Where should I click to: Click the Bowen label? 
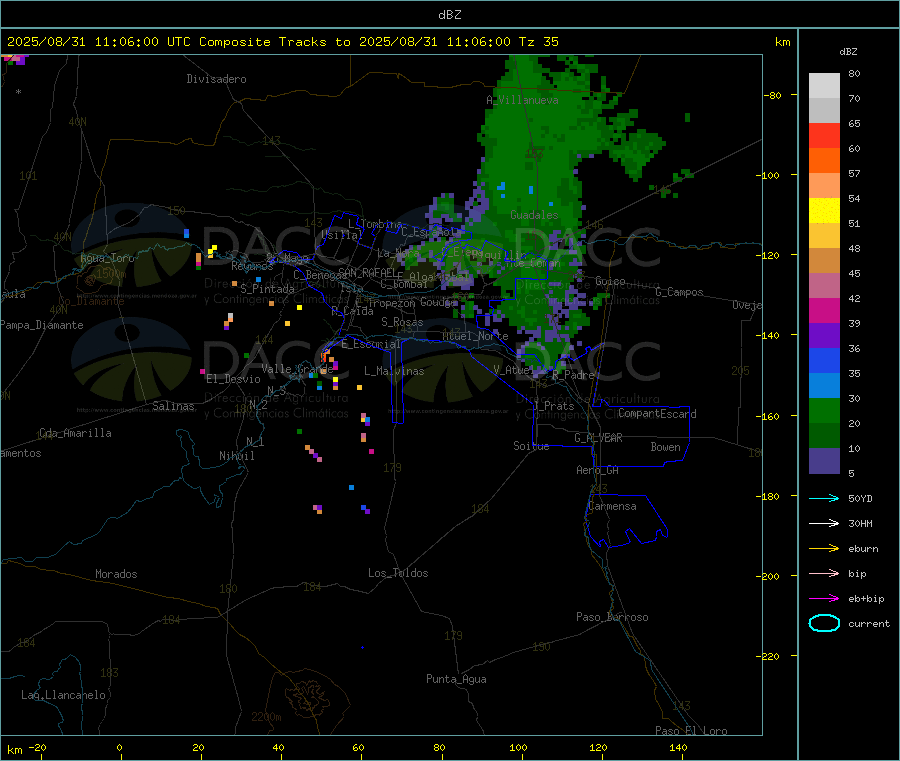666,447
